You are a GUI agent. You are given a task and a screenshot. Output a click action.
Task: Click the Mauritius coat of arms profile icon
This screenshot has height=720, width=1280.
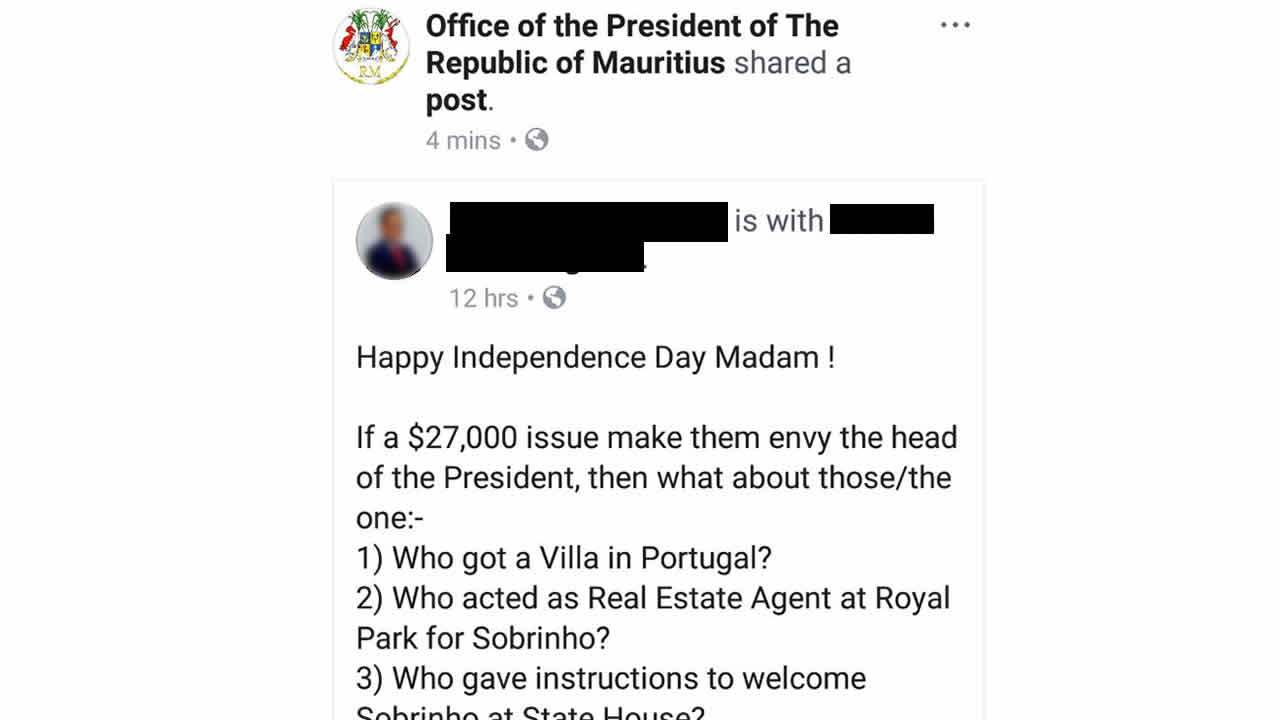371,46
